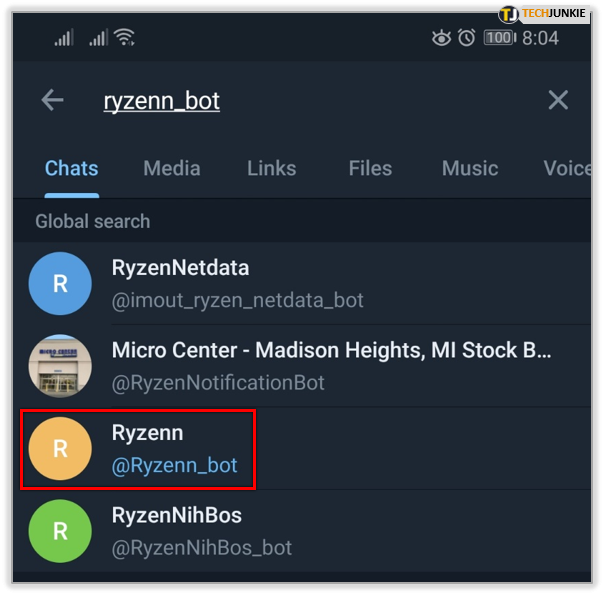Tap the orange Ryzenn avatar
This screenshot has width=604, height=595.
60,449
